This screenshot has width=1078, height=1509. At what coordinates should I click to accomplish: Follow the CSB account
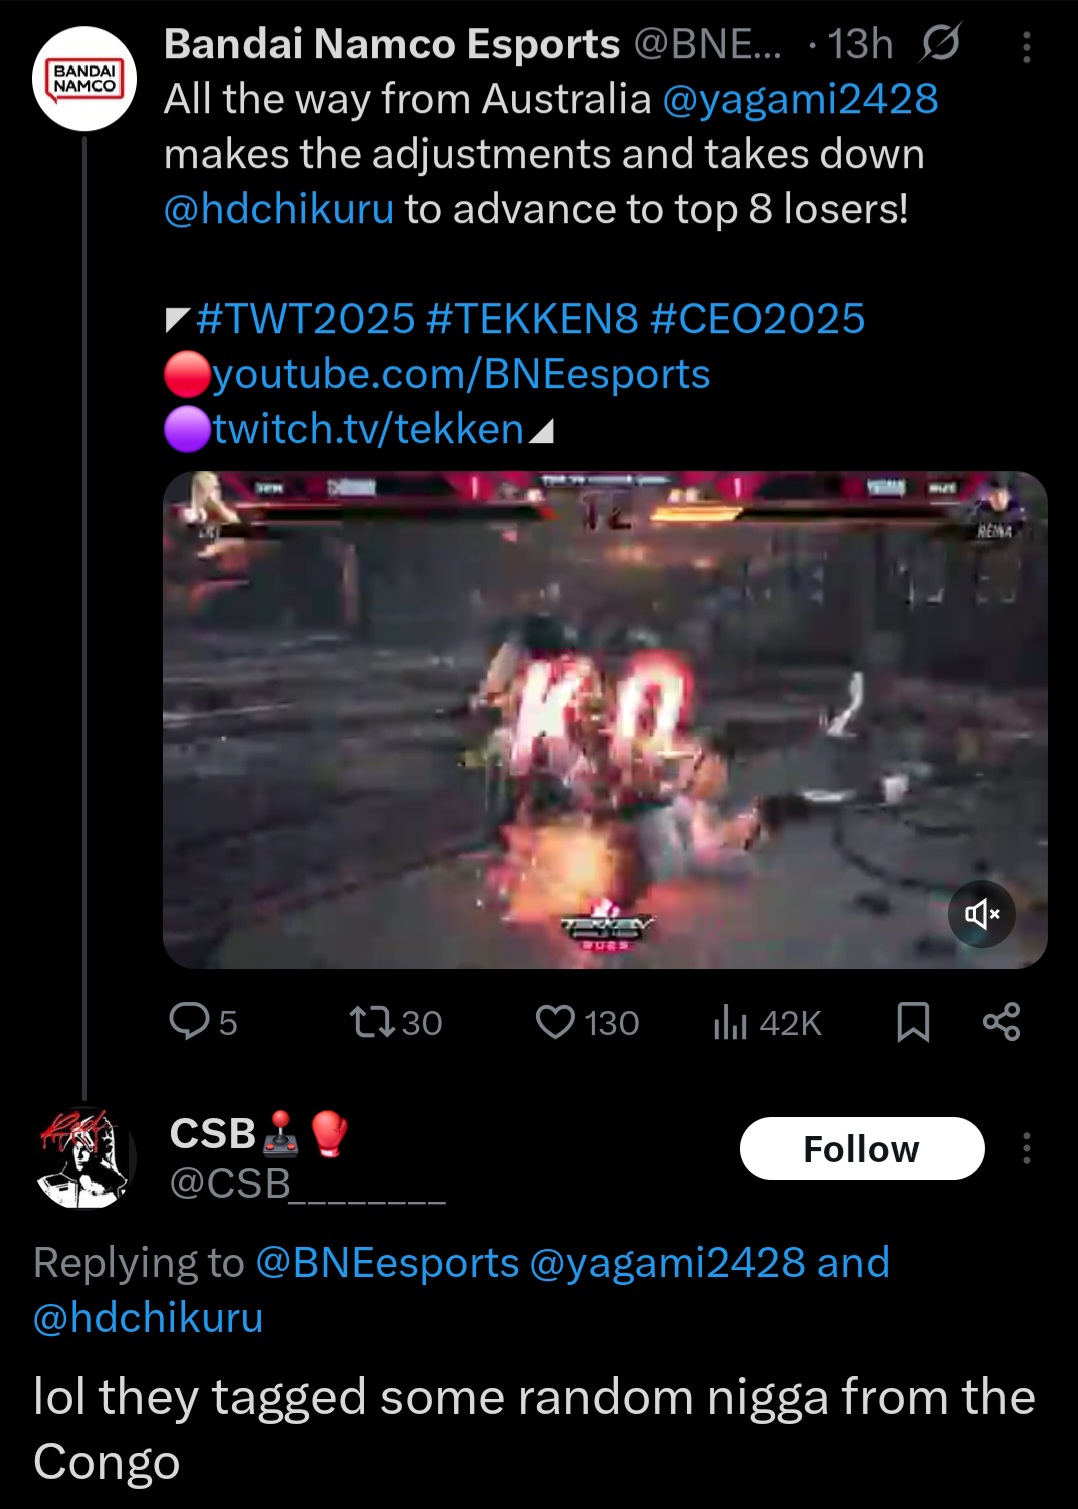(862, 1148)
